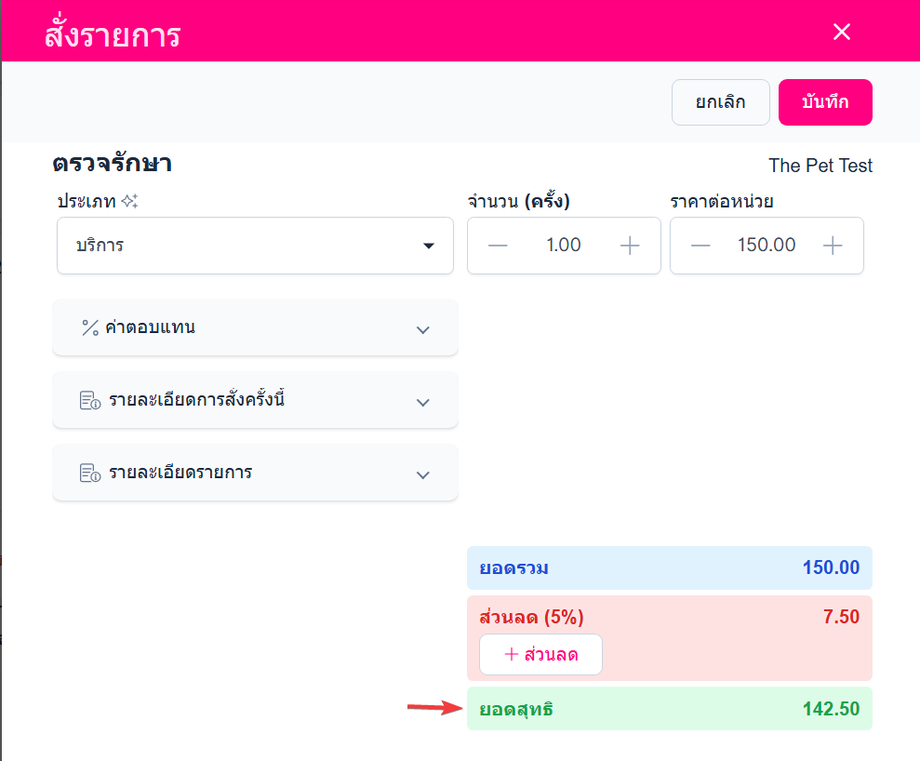Click the sparkle icon next to ประเภท

pos(130,201)
